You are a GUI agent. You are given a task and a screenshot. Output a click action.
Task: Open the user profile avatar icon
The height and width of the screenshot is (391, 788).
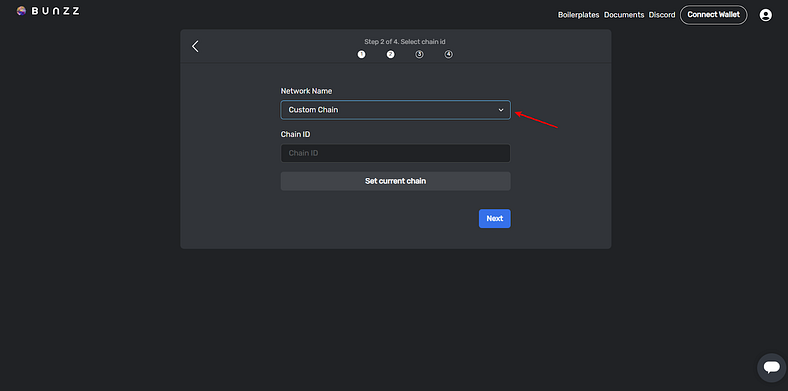(765, 15)
